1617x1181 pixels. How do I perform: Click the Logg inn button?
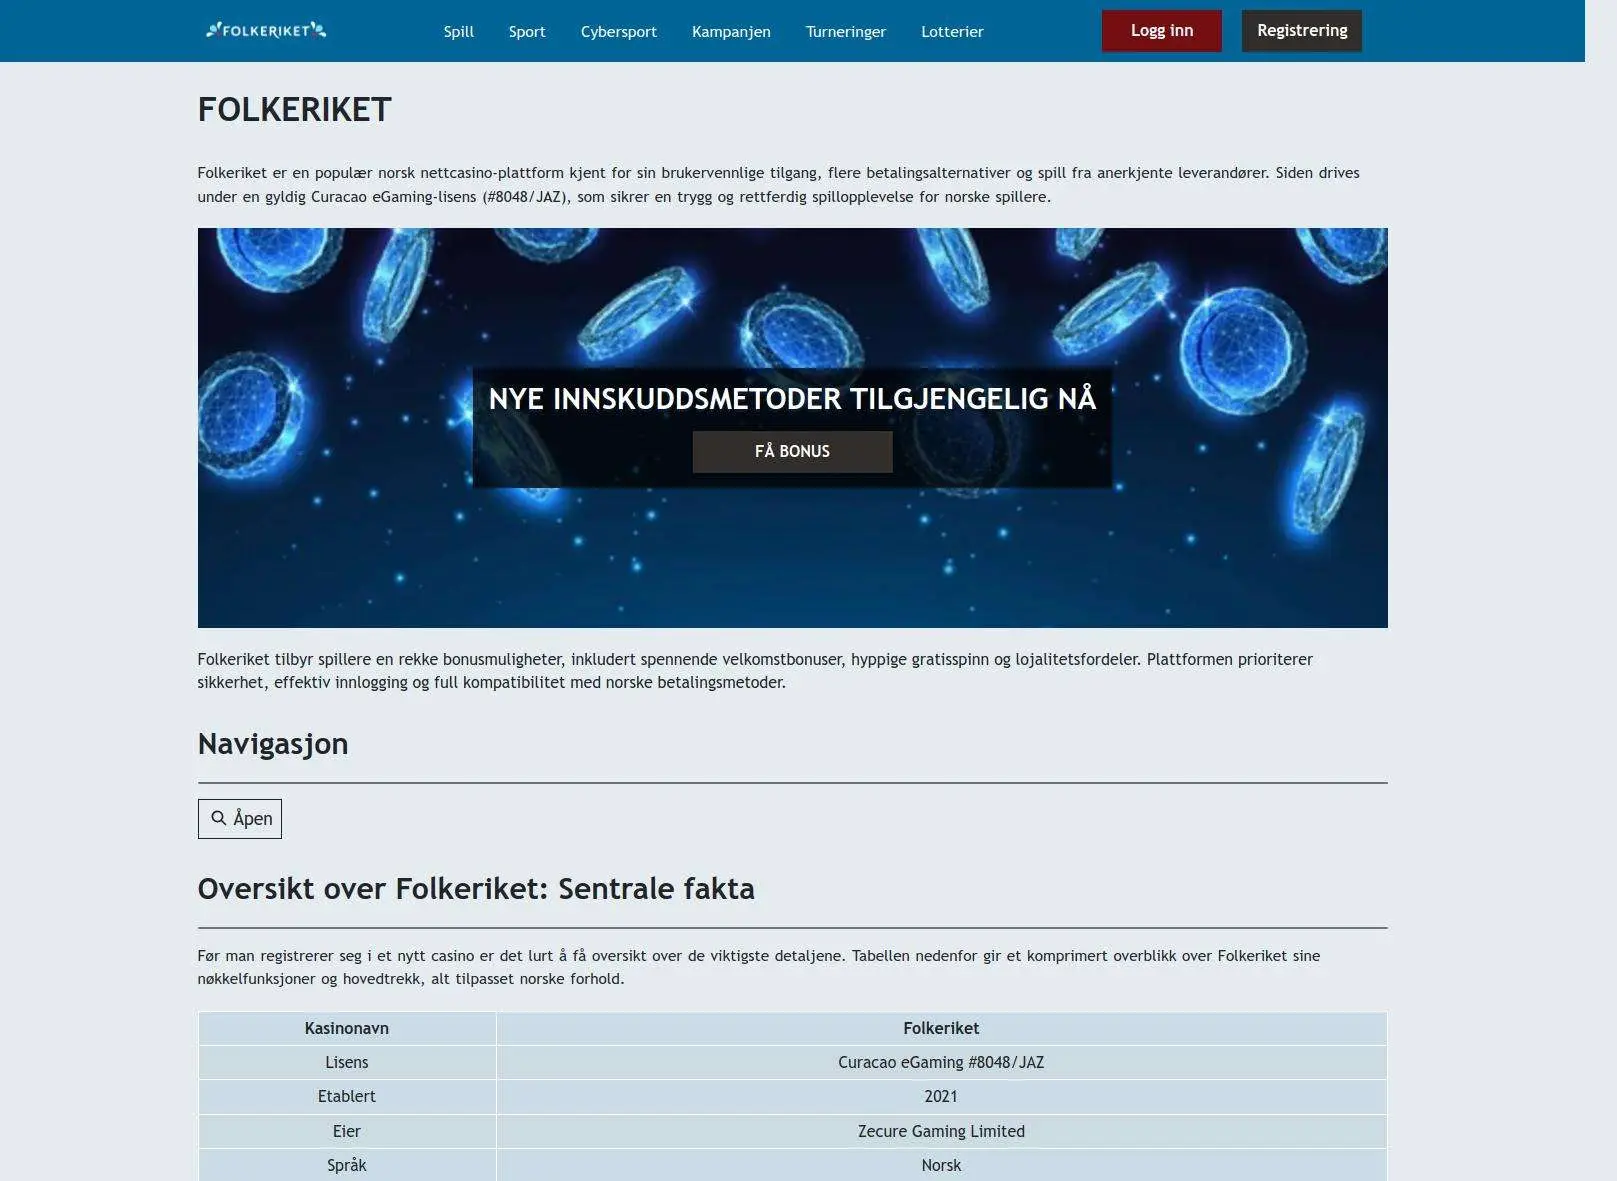point(1162,31)
